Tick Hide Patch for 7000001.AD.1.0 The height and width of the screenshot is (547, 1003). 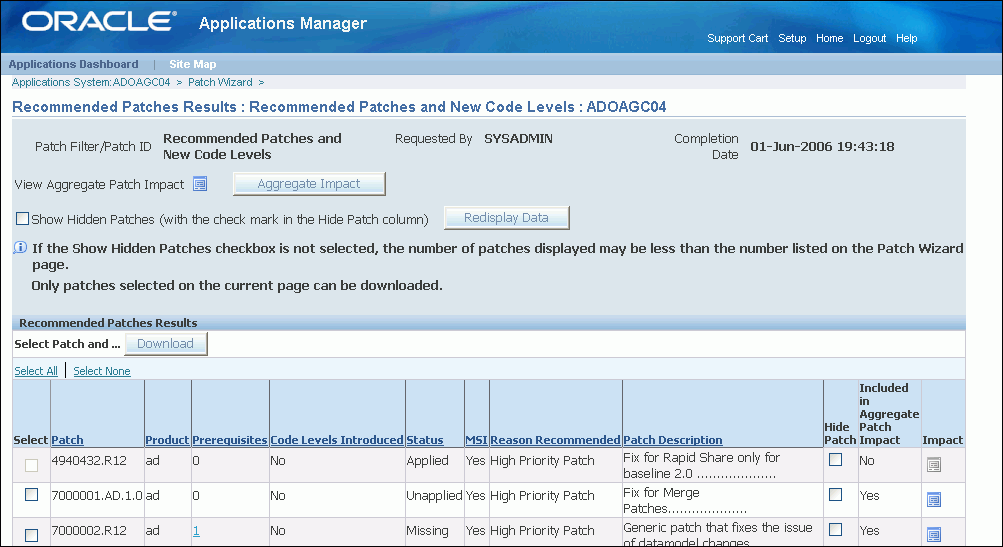tap(835, 495)
